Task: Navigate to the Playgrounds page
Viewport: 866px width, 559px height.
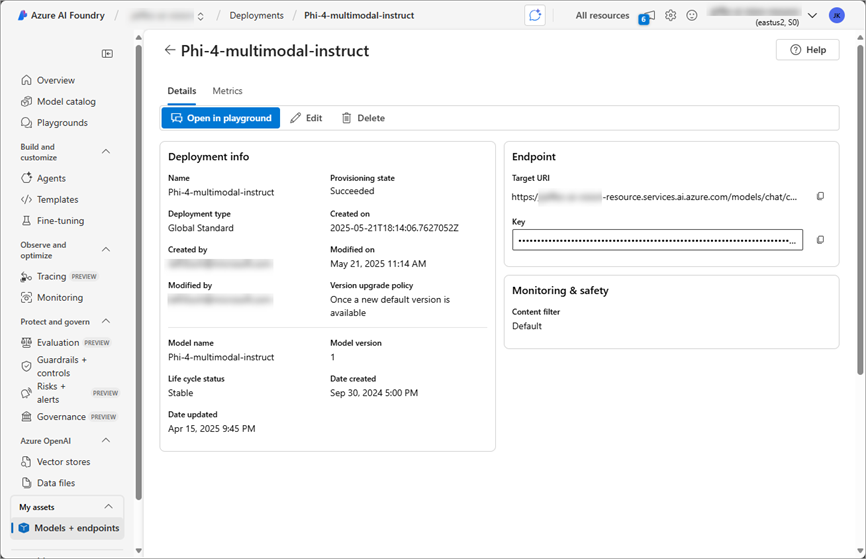Action: click(x=62, y=123)
